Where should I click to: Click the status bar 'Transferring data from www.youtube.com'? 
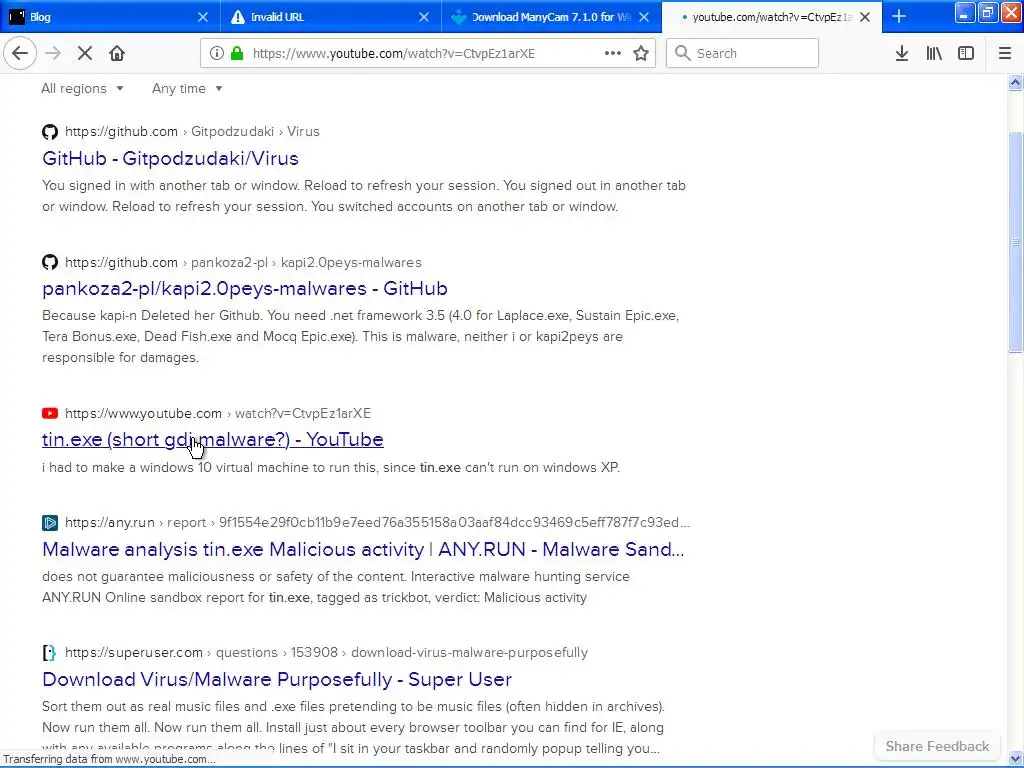tap(110, 759)
